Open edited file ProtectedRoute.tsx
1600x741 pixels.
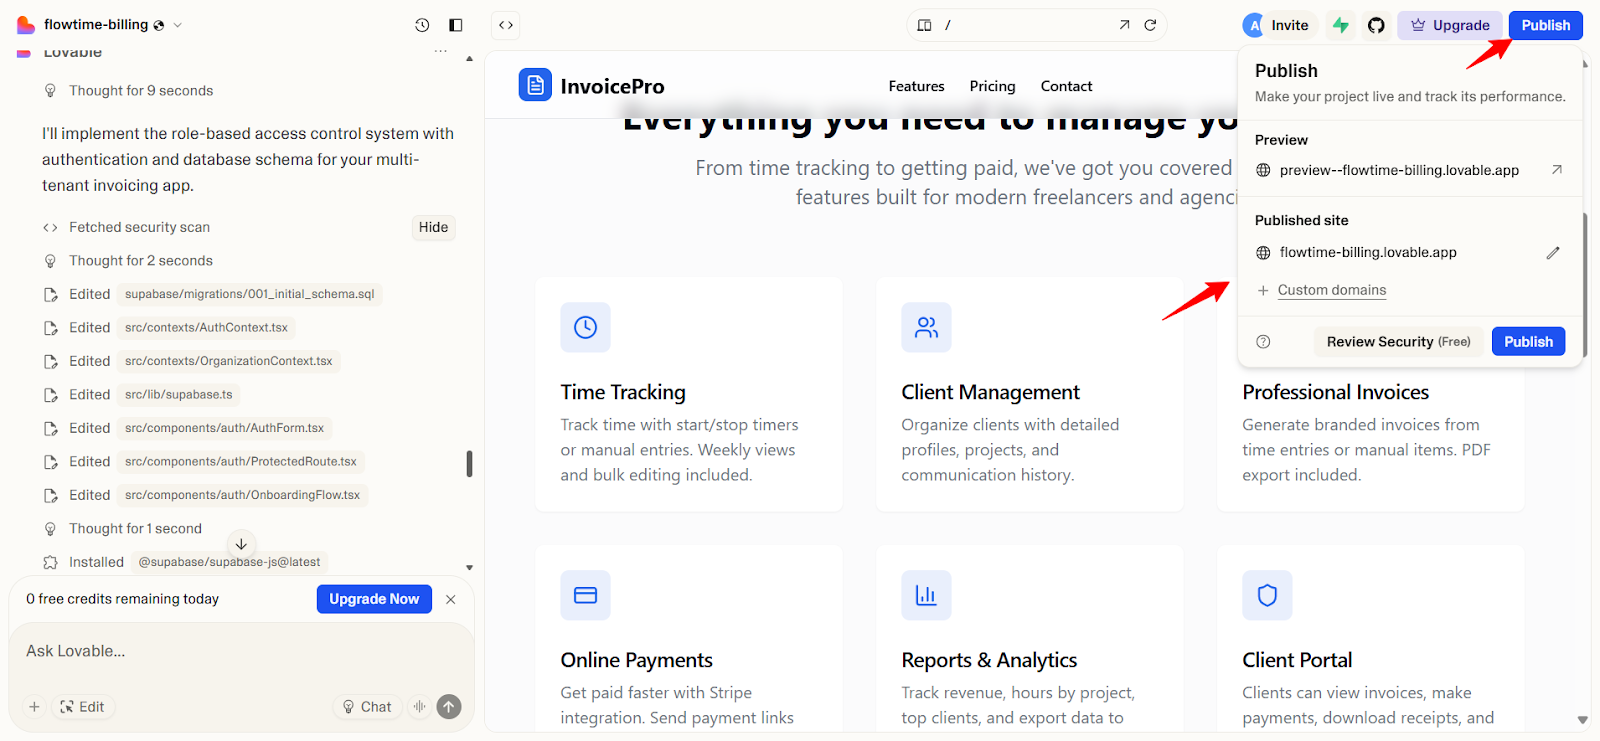(x=240, y=461)
